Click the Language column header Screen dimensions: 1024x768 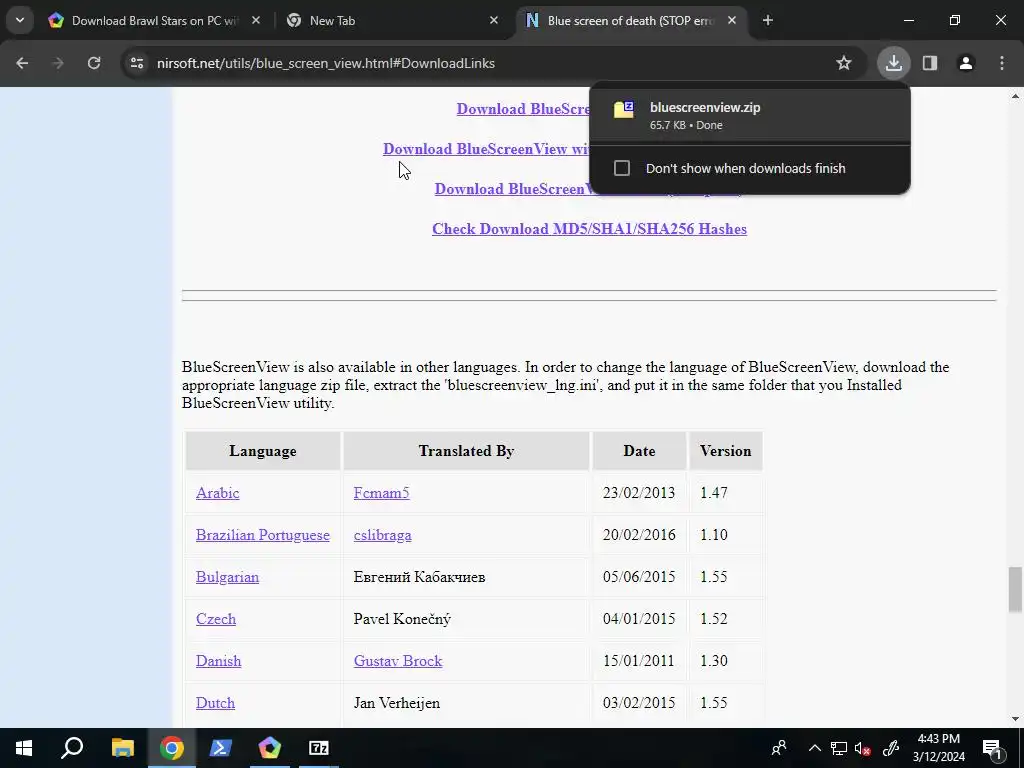click(x=263, y=451)
